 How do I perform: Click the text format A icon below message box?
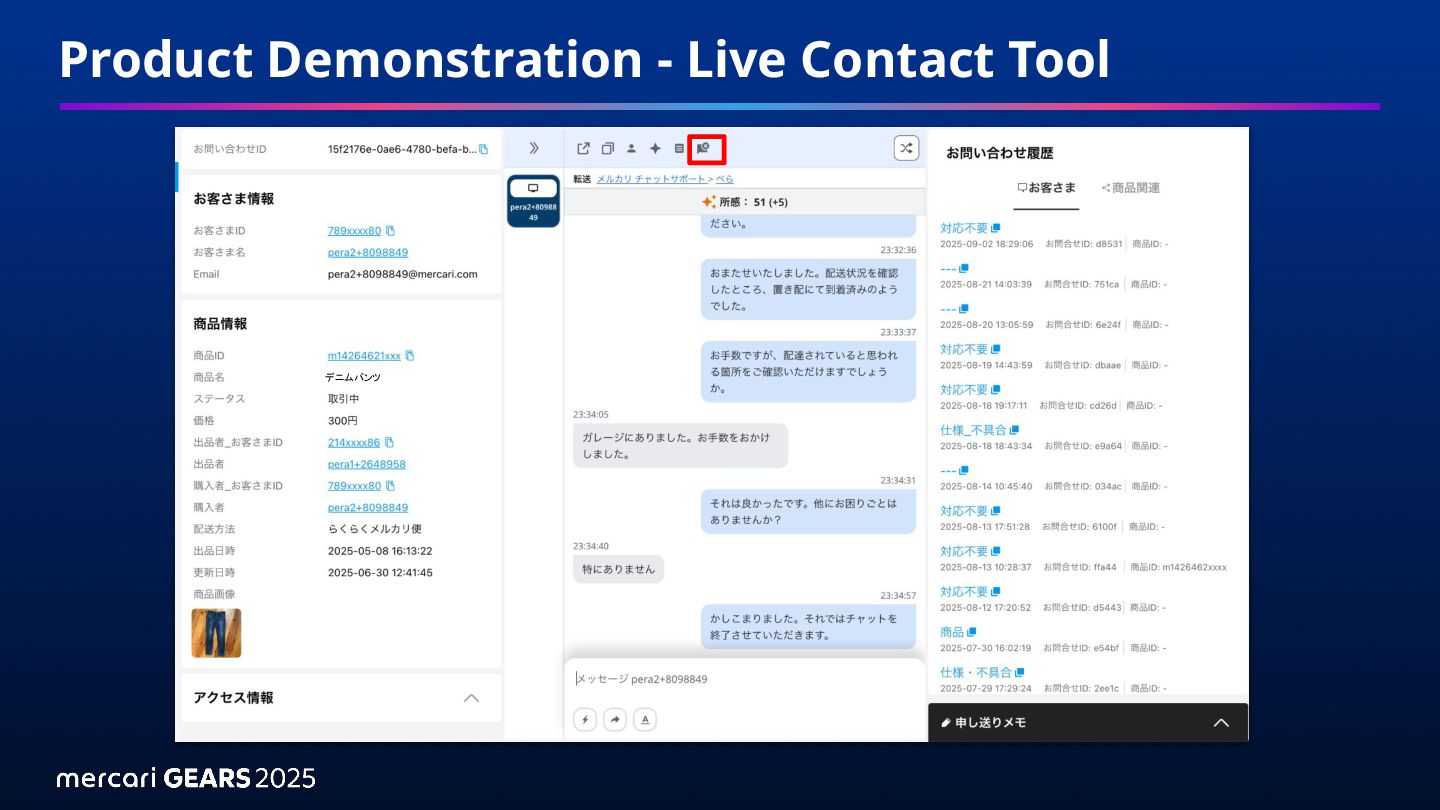[x=645, y=719]
